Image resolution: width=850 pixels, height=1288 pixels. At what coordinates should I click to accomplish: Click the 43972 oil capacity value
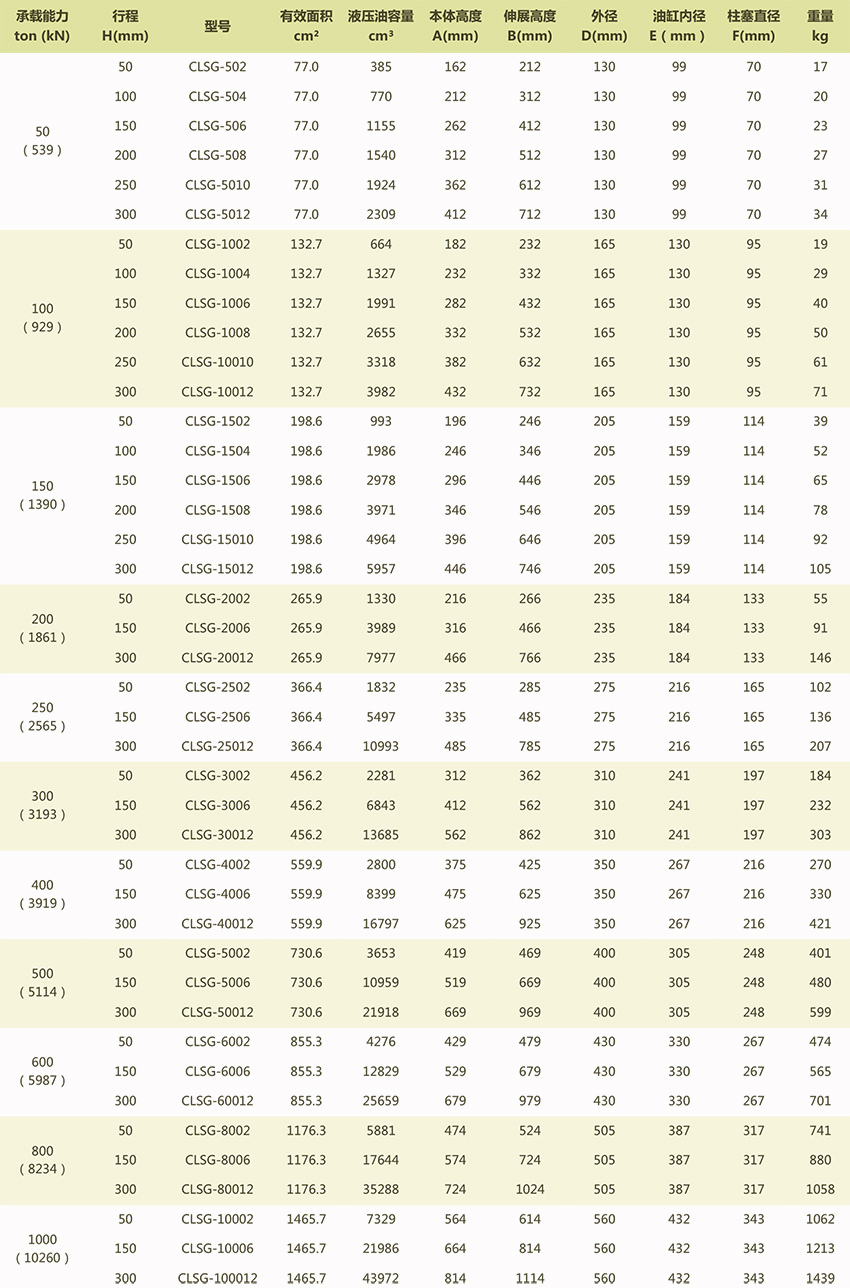pos(380,1278)
